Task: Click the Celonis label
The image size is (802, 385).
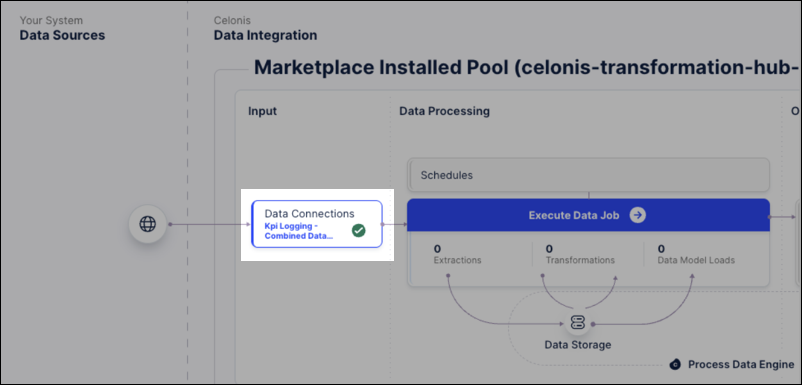Action: tap(232, 21)
